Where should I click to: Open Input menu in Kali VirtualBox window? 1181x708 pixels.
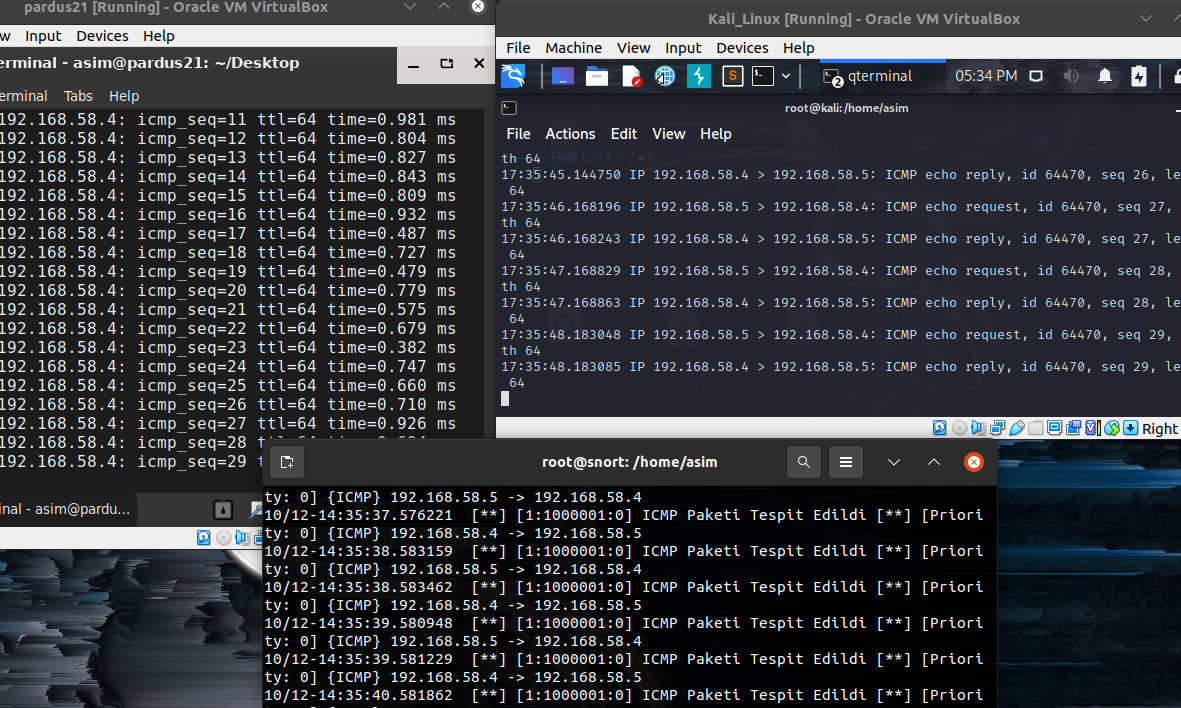click(683, 48)
